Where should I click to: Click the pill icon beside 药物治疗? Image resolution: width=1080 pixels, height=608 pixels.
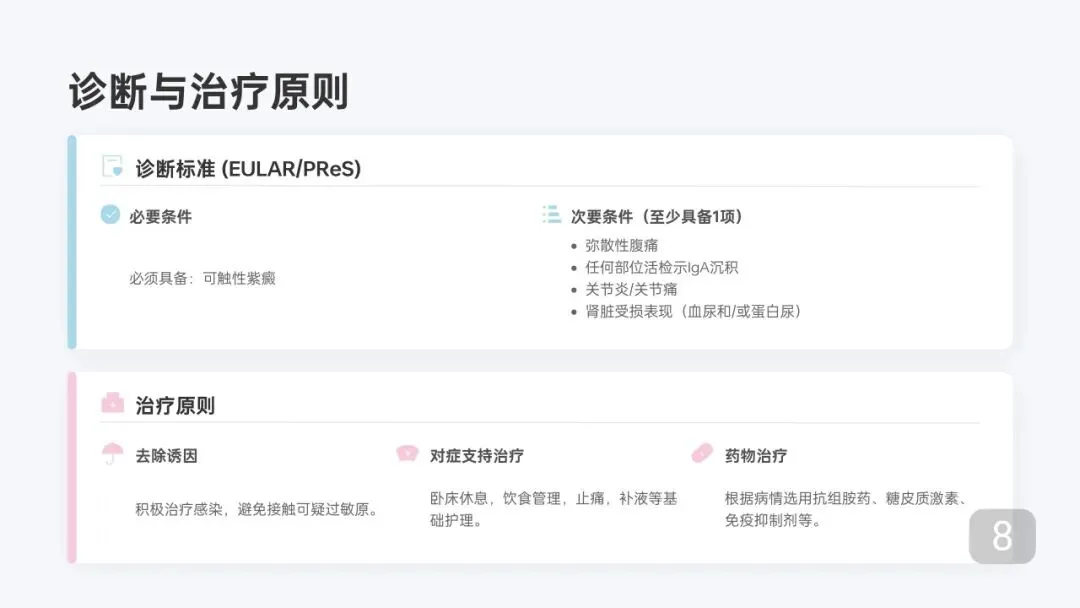(x=702, y=454)
